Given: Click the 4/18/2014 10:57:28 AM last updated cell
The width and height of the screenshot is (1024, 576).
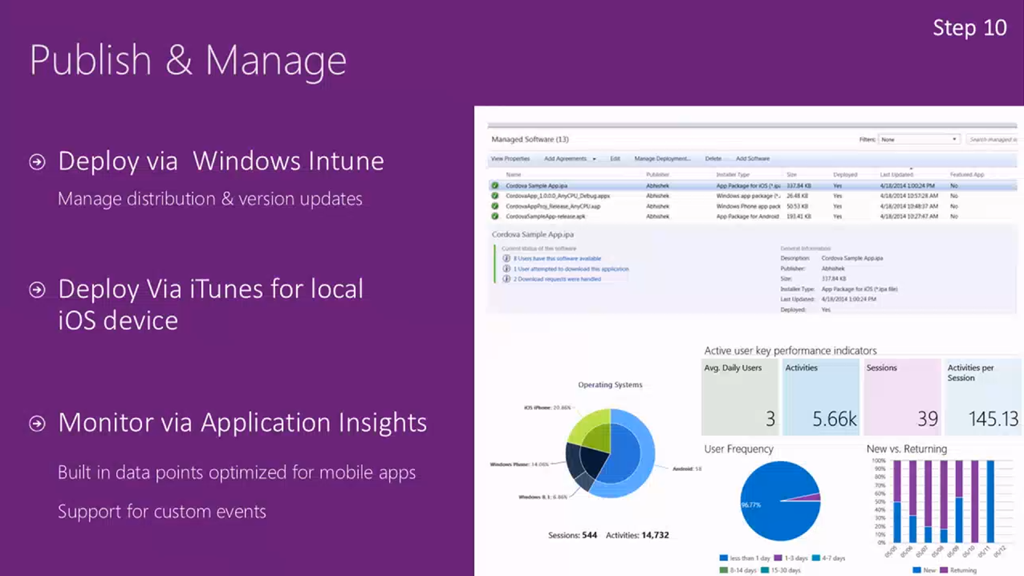Looking at the screenshot, I should point(909,196).
